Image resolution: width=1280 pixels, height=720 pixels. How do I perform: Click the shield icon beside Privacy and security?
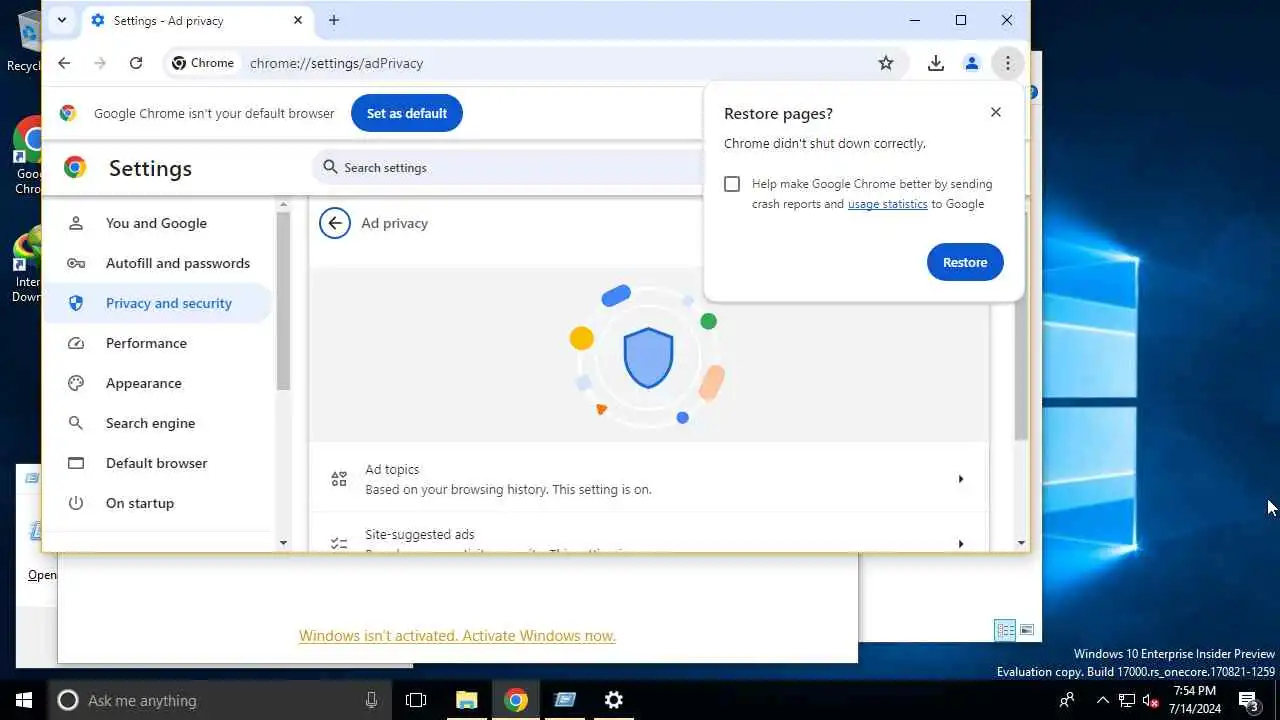pos(75,303)
